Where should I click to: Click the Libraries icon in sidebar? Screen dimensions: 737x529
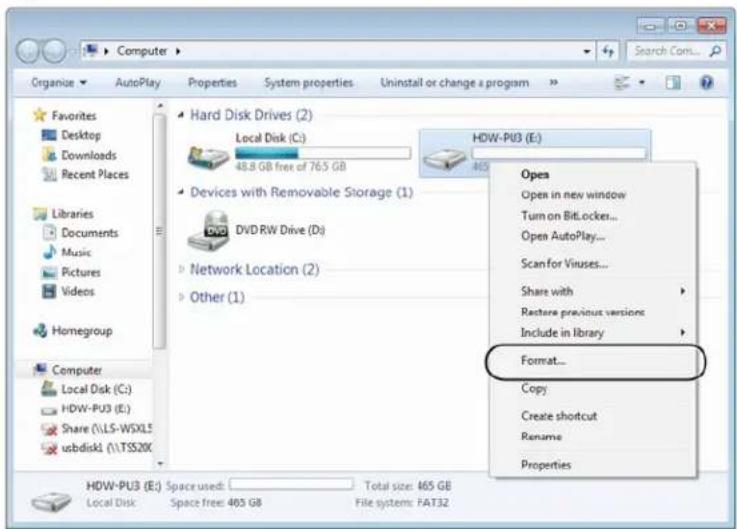coord(40,214)
